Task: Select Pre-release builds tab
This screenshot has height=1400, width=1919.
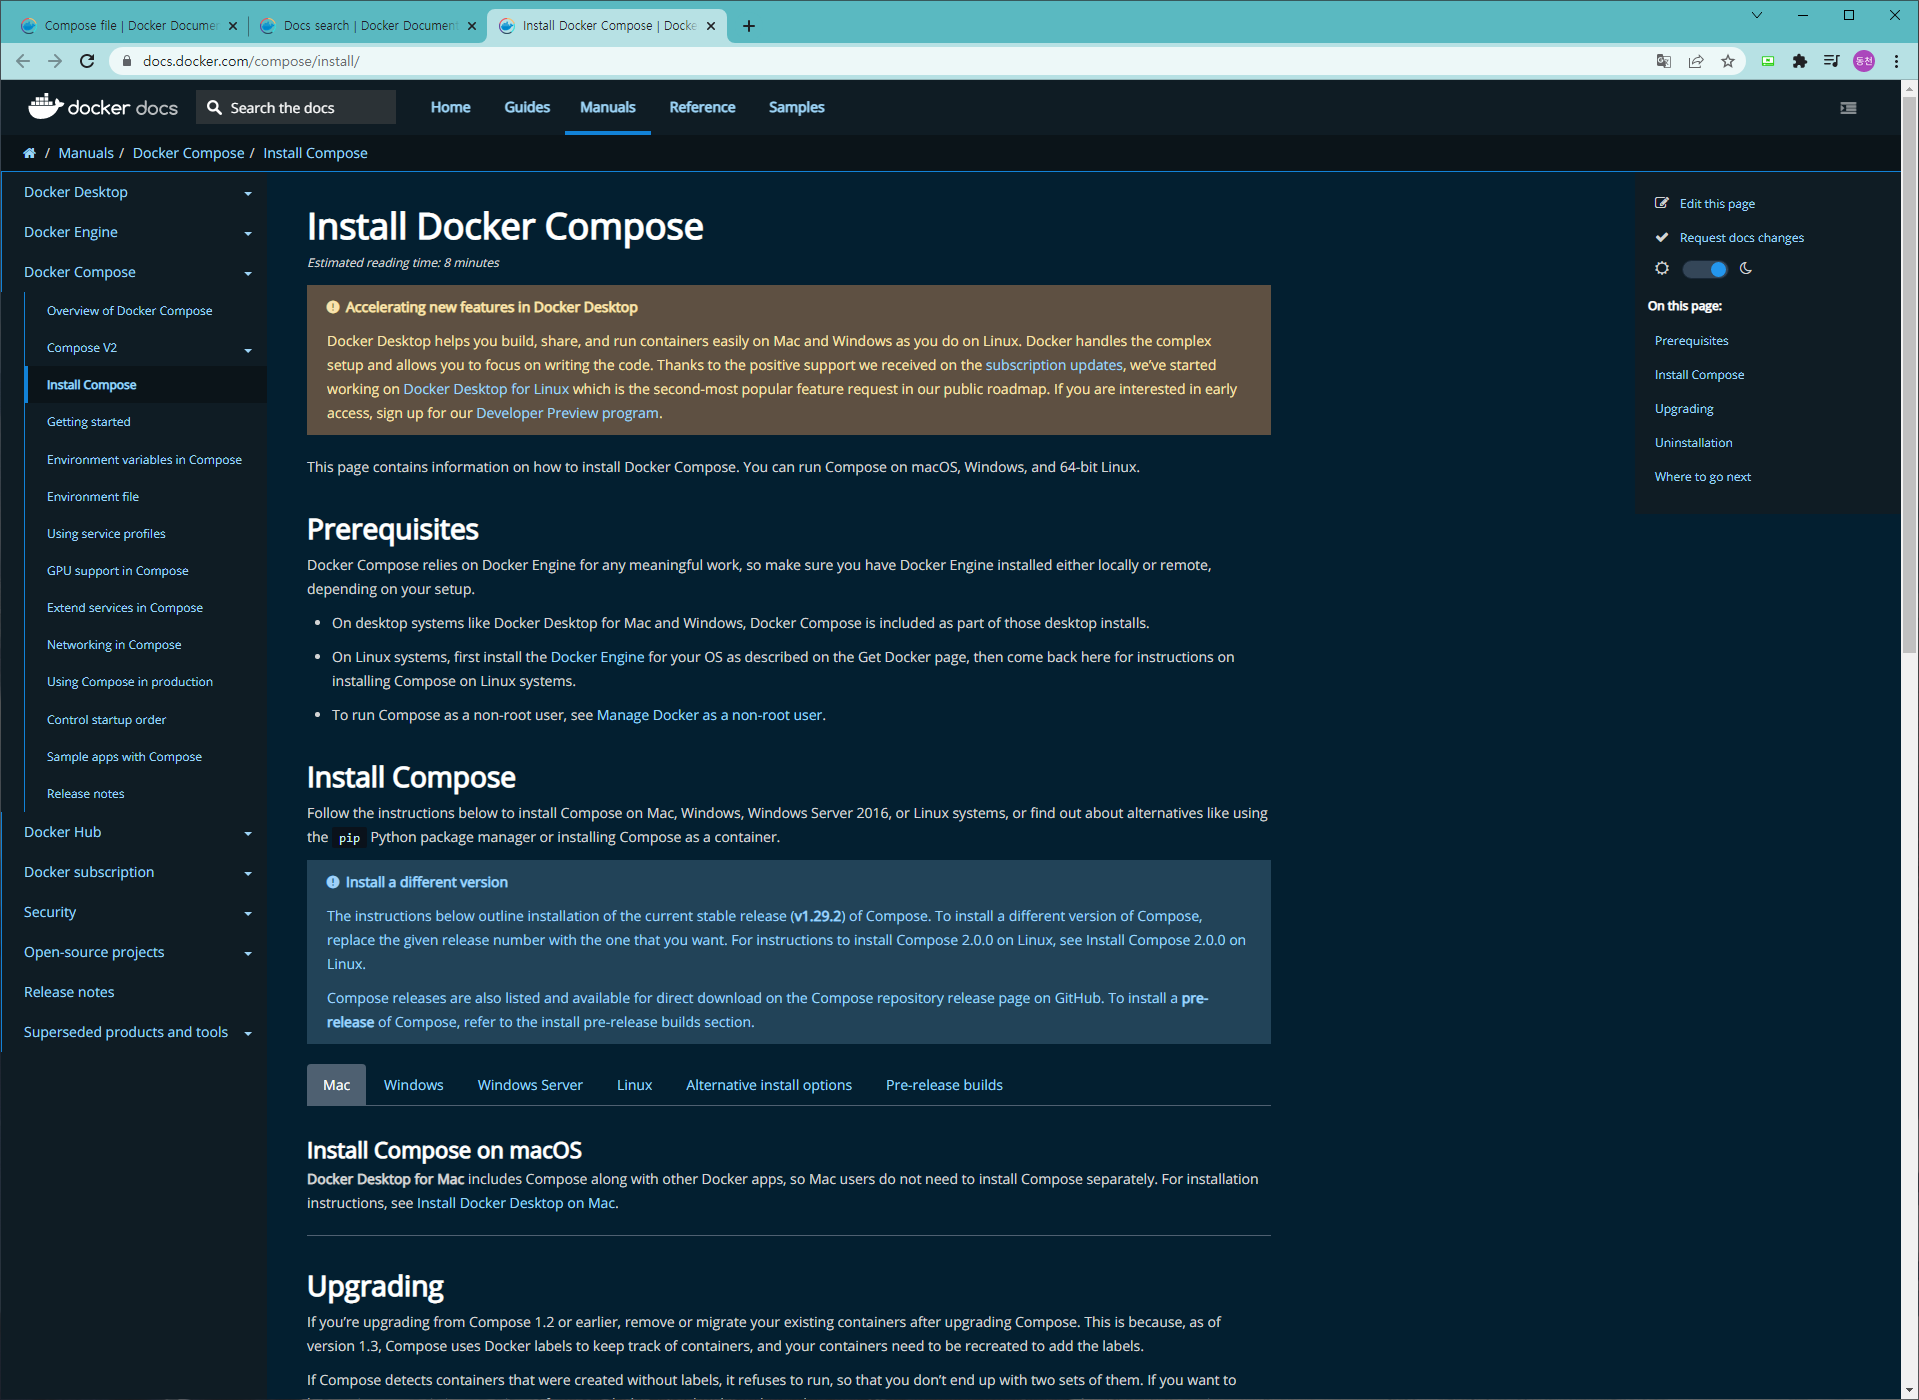Action: click(x=944, y=1085)
